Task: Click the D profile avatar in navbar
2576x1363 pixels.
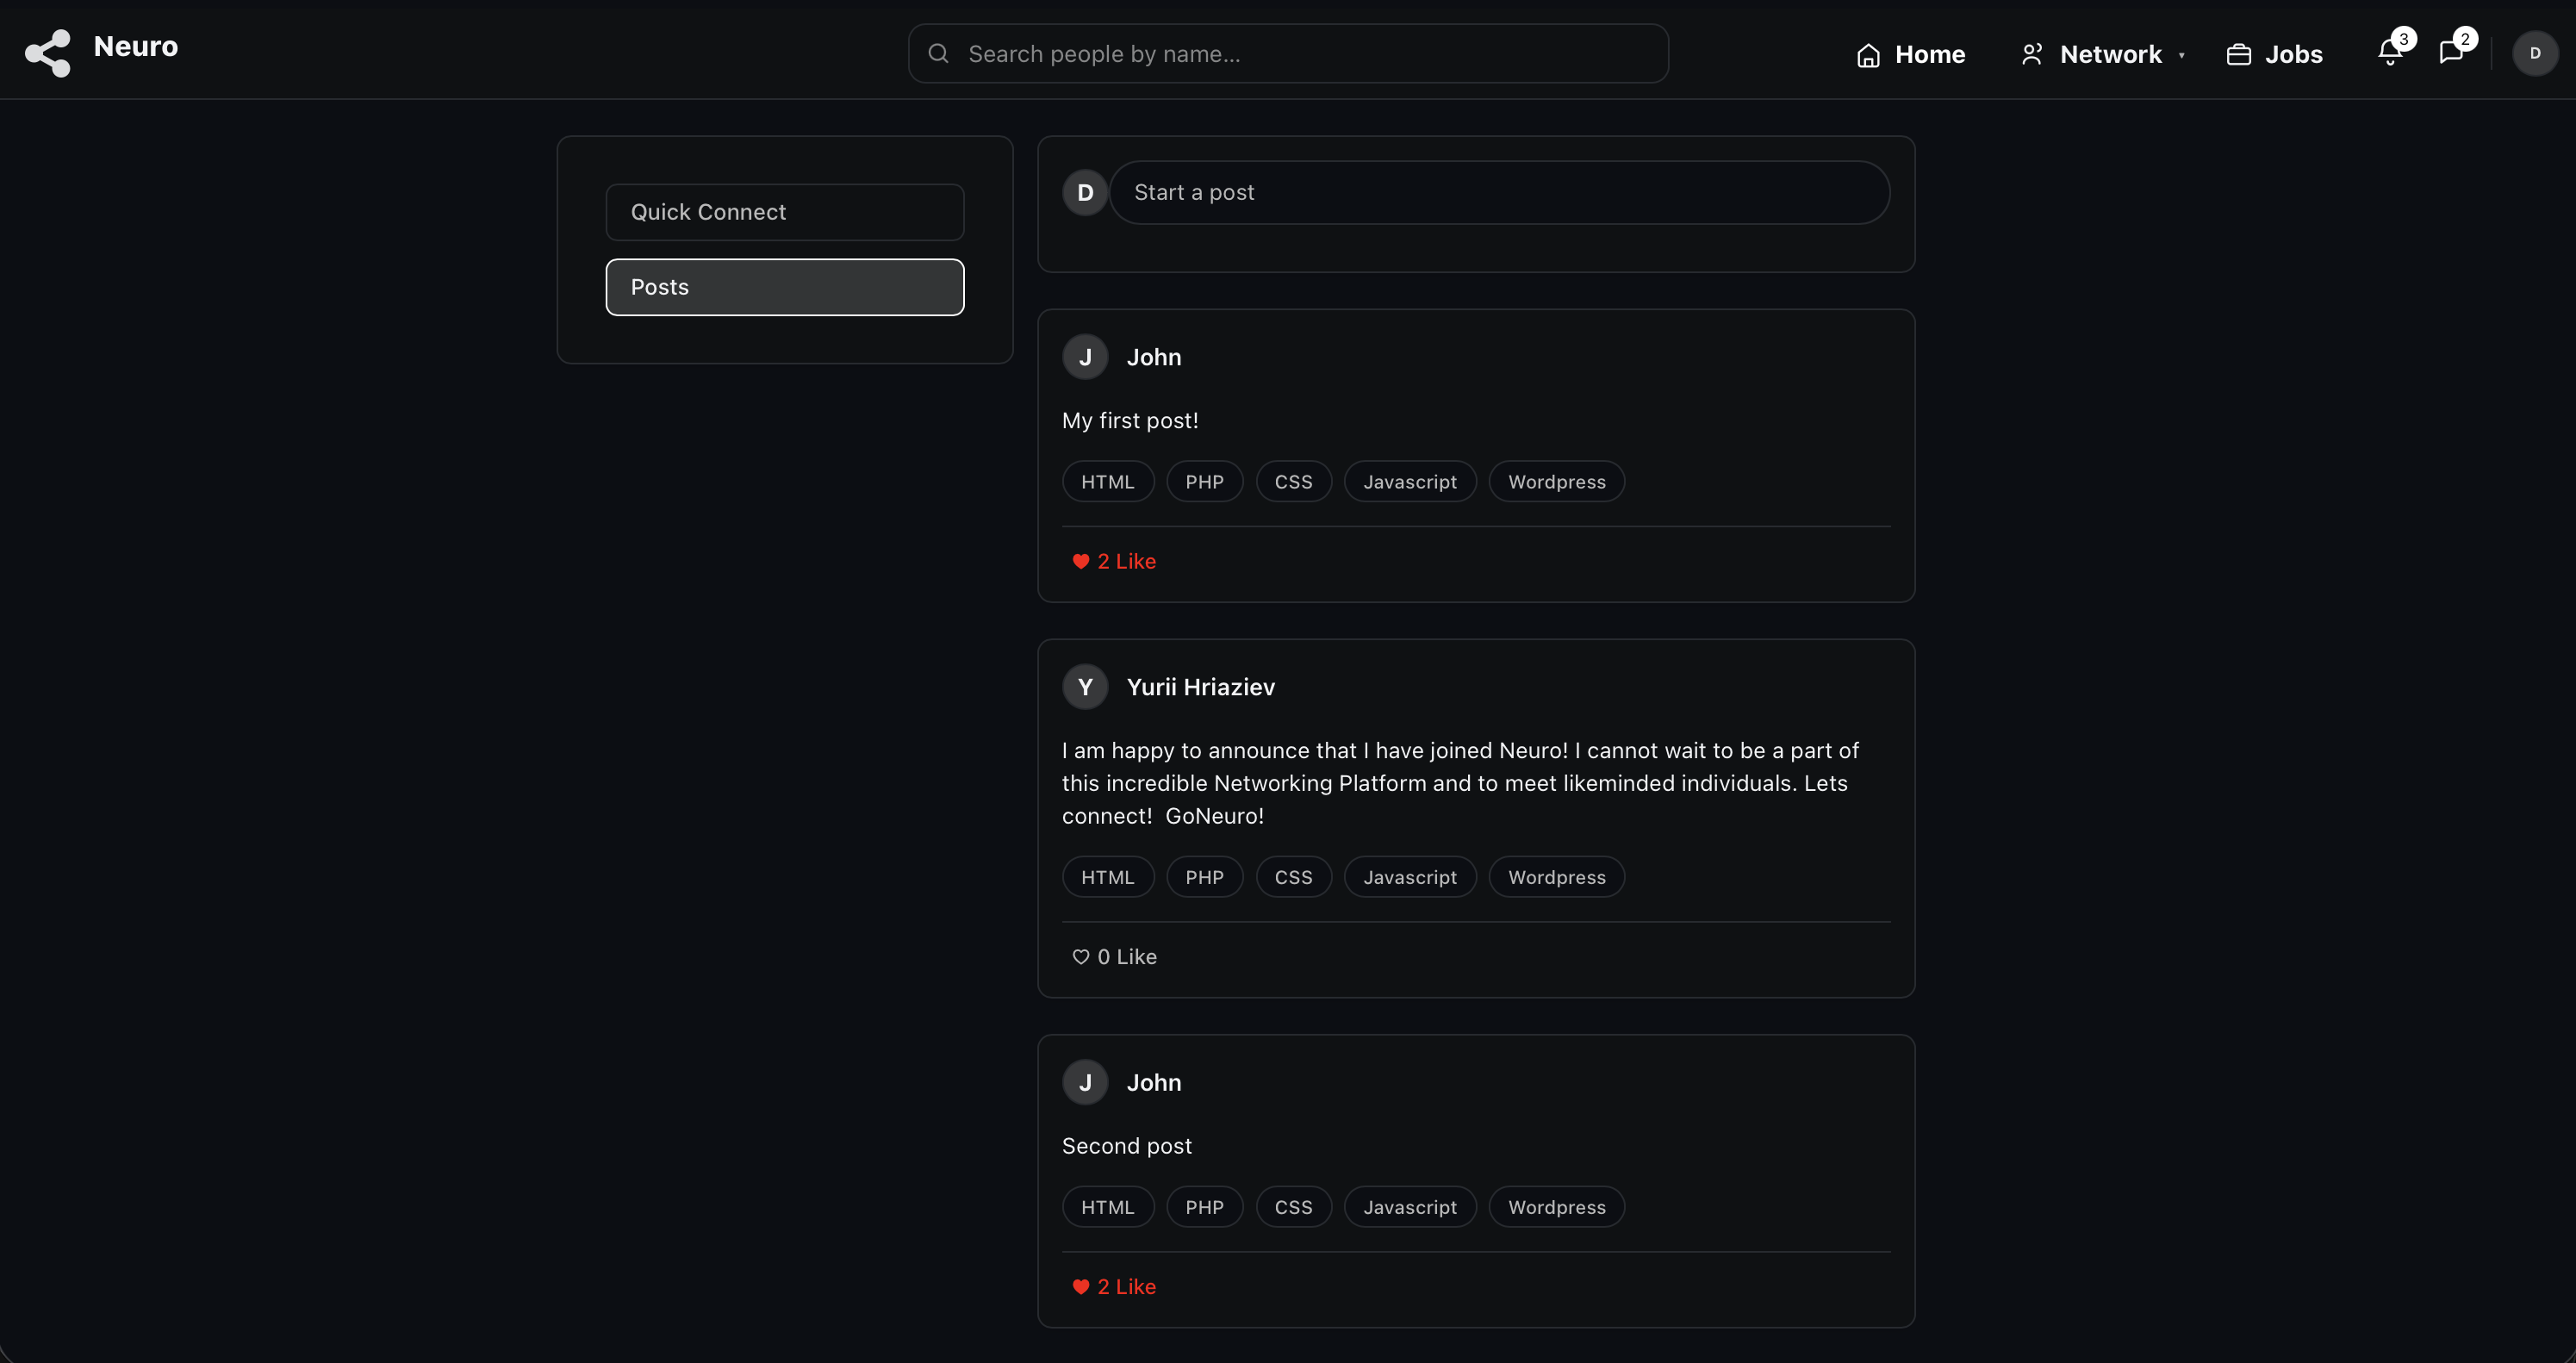Action: click(x=2534, y=53)
